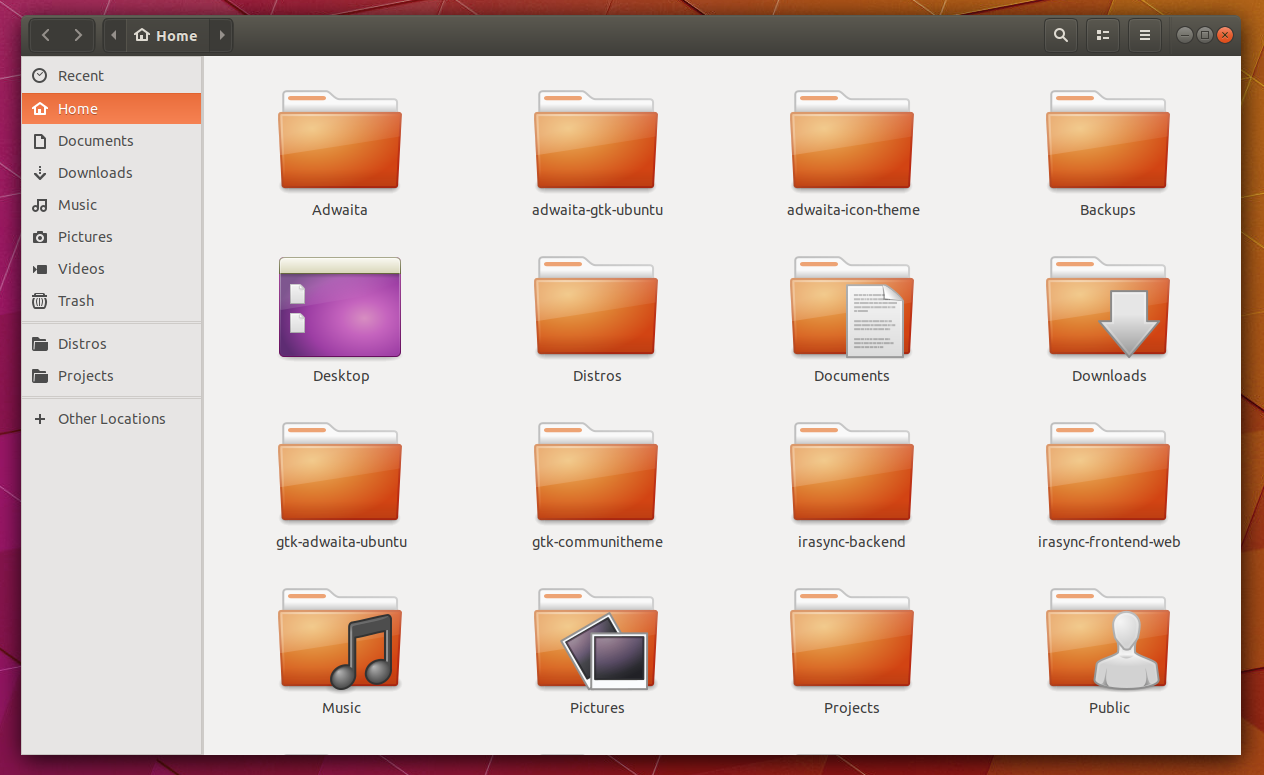Click the gtk-communitheme name label

click(597, 542)
